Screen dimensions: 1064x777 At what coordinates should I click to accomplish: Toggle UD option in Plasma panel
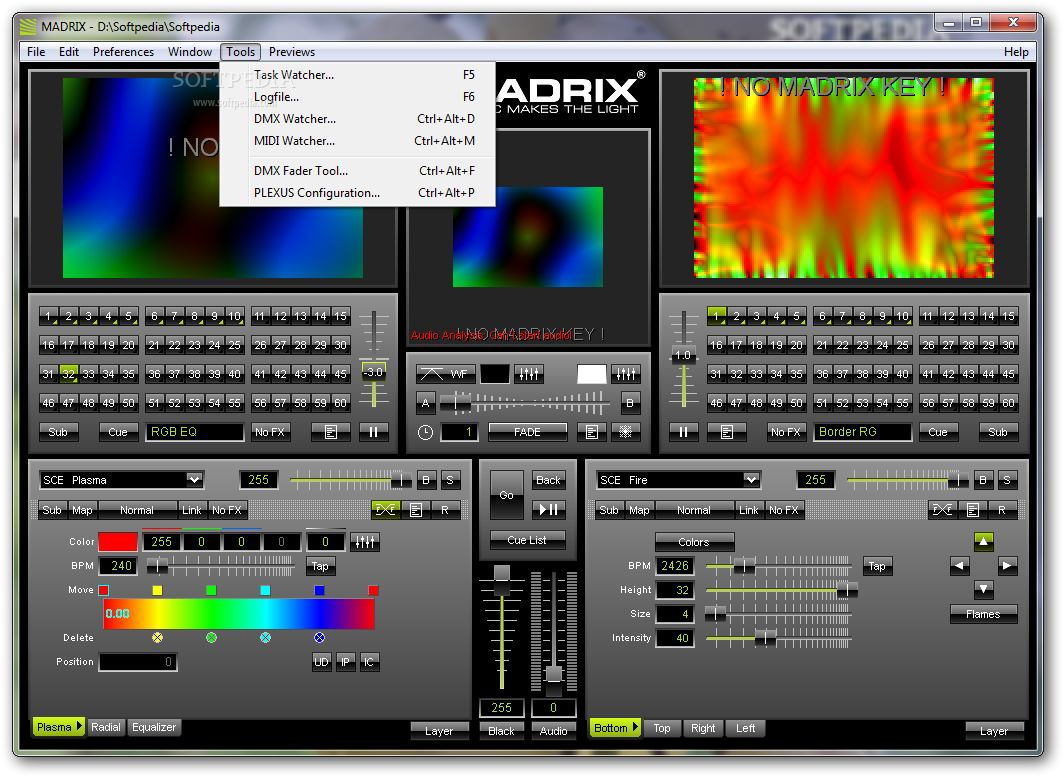[x=321, y=662]
